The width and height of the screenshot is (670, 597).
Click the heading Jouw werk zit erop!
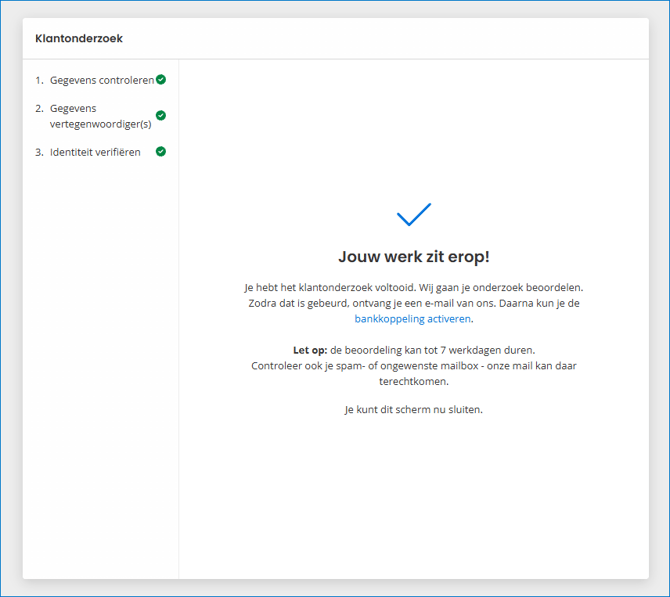click(x=413, y=256)
